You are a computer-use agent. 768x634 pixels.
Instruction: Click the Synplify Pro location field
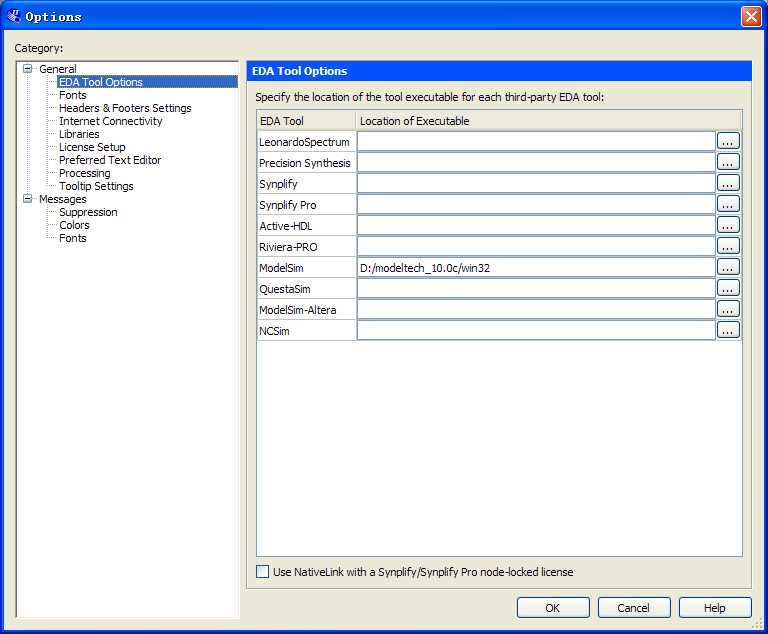click(x=536, y=204)
